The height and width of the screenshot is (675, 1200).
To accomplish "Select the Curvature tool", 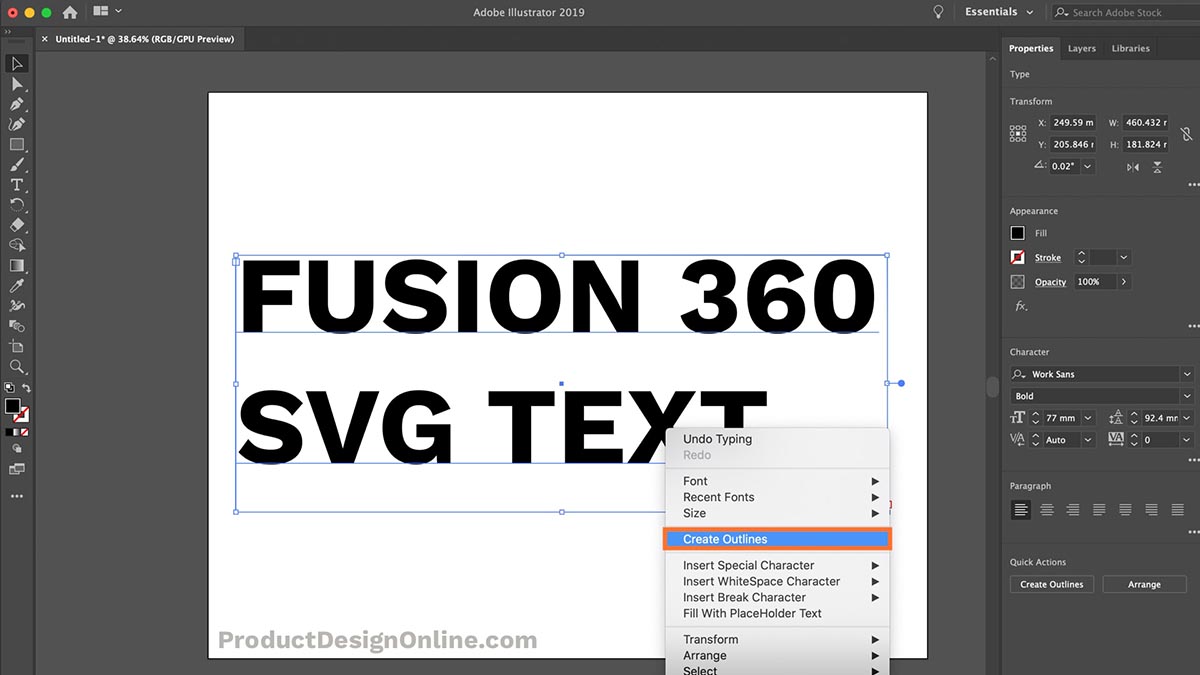I will 17,124.
